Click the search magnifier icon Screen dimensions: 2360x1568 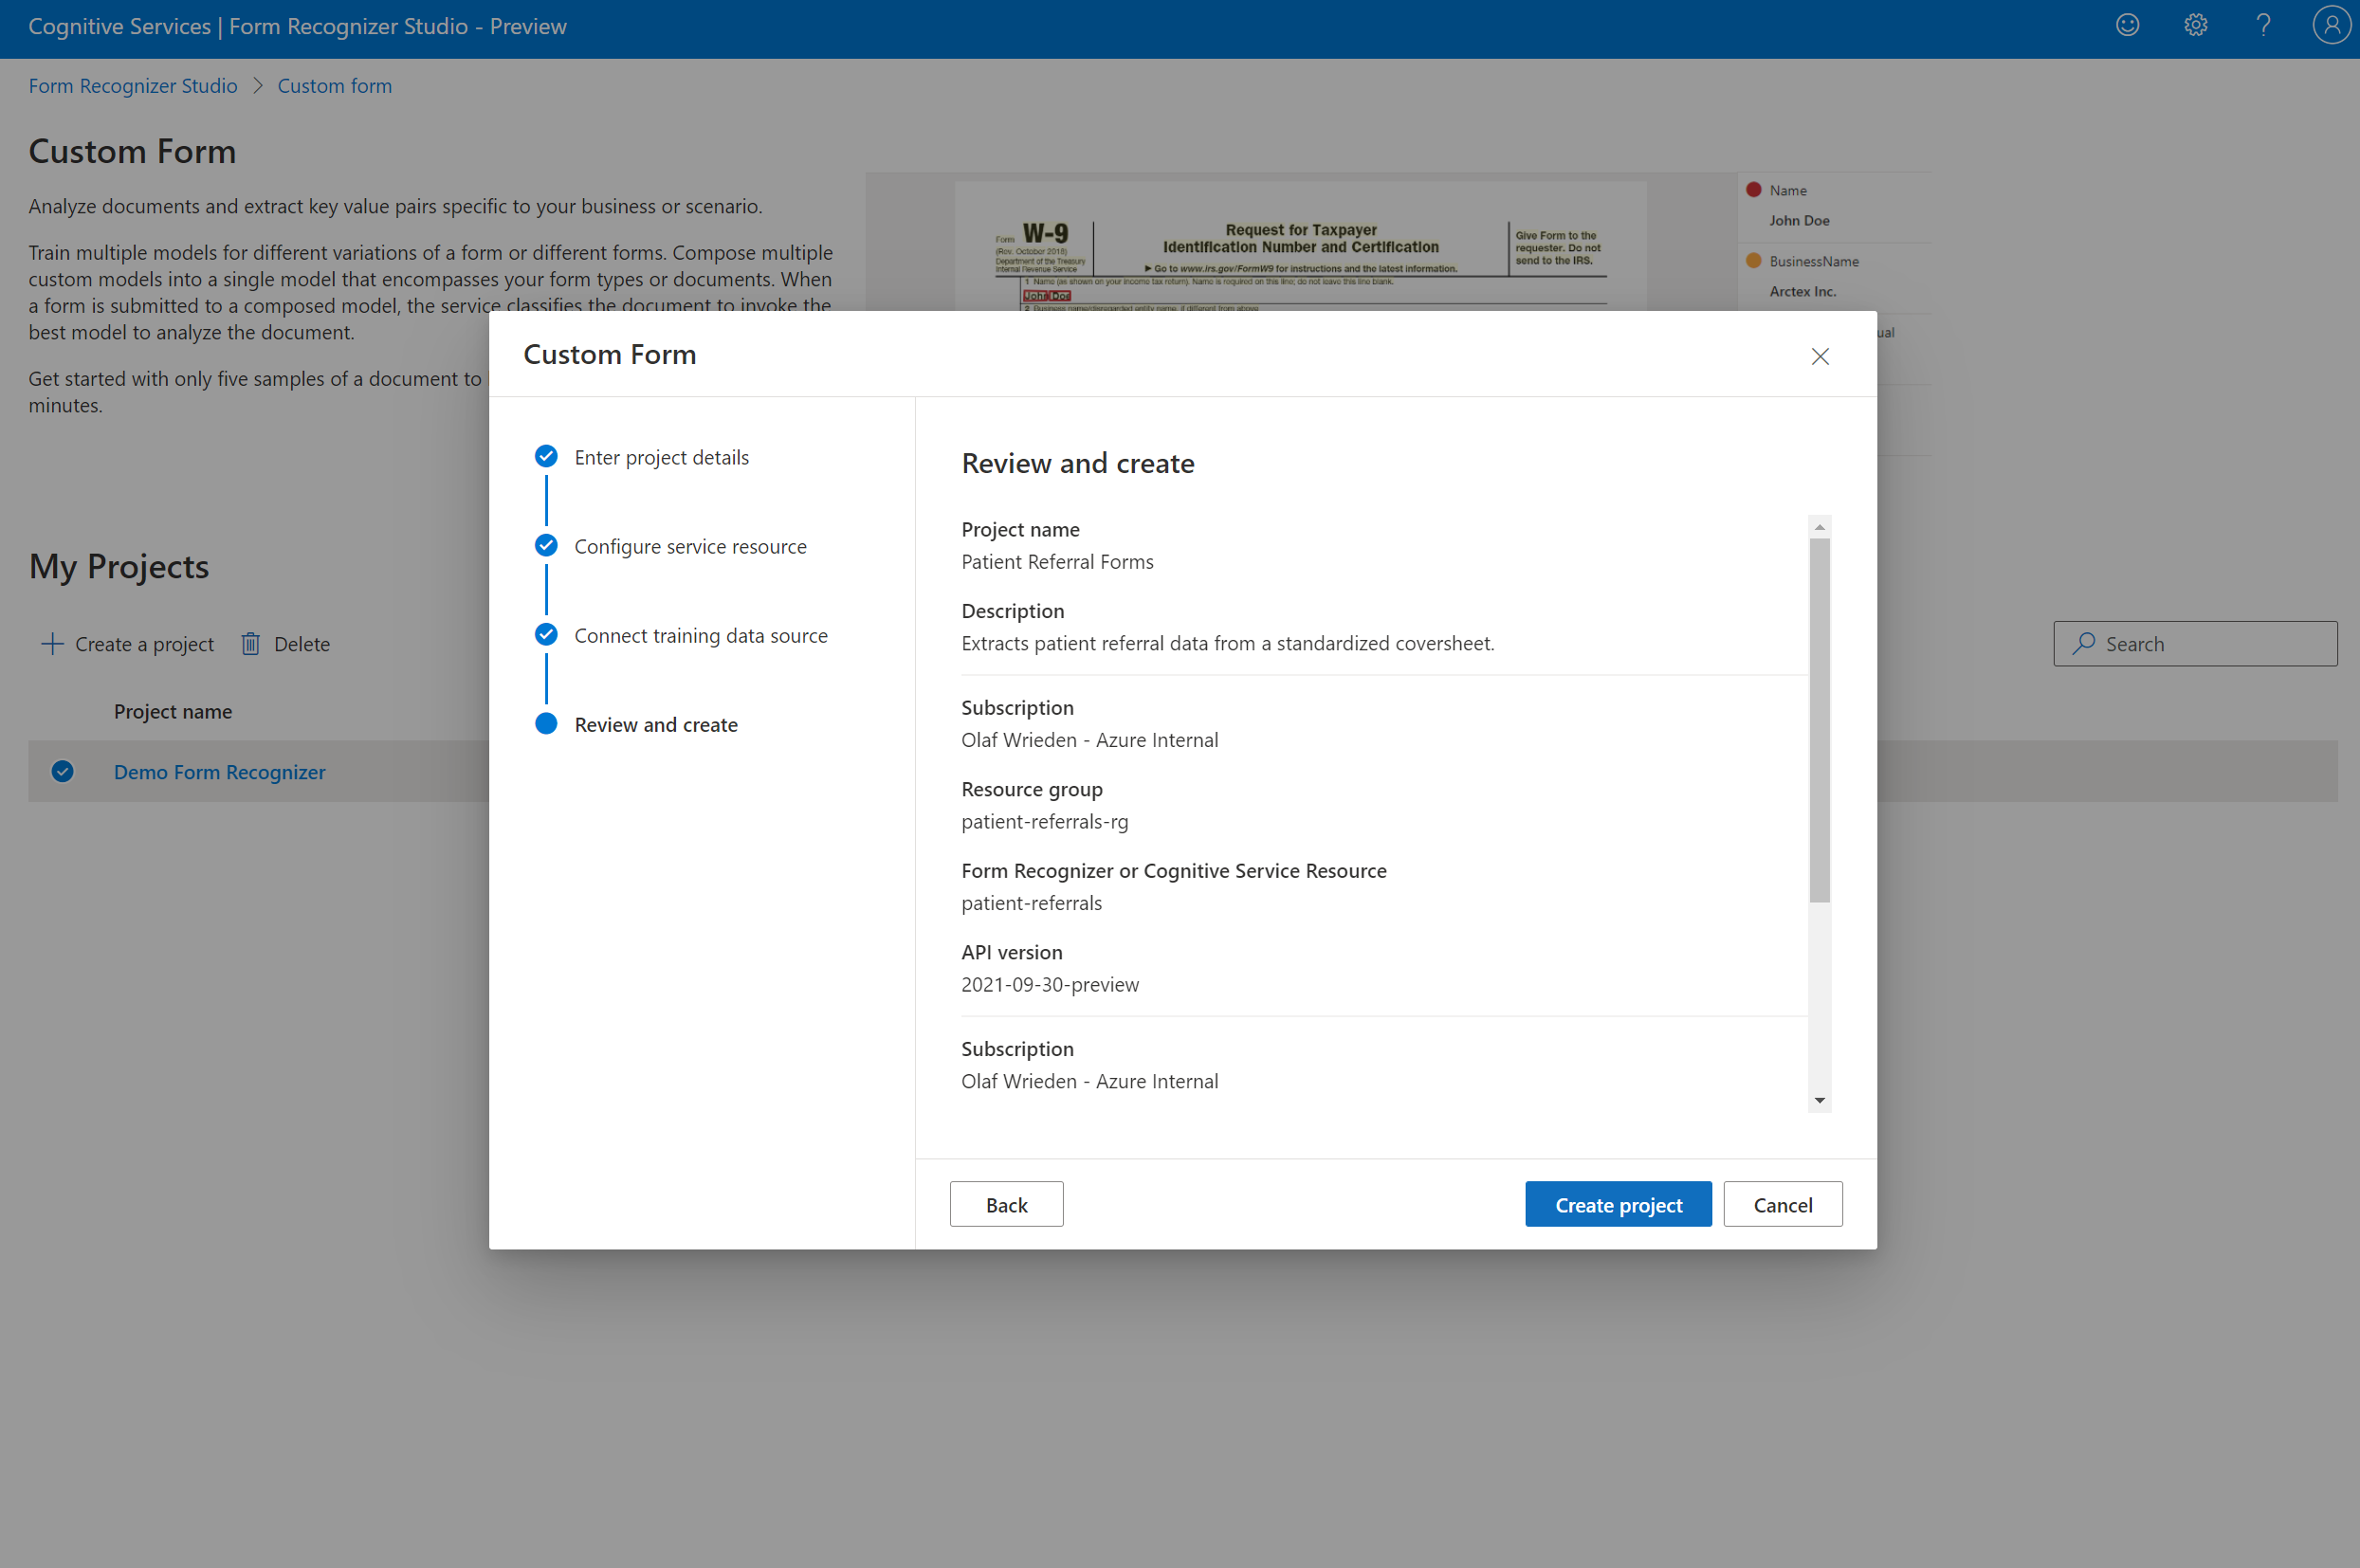pyautogui.click(x=2084, y=644)
